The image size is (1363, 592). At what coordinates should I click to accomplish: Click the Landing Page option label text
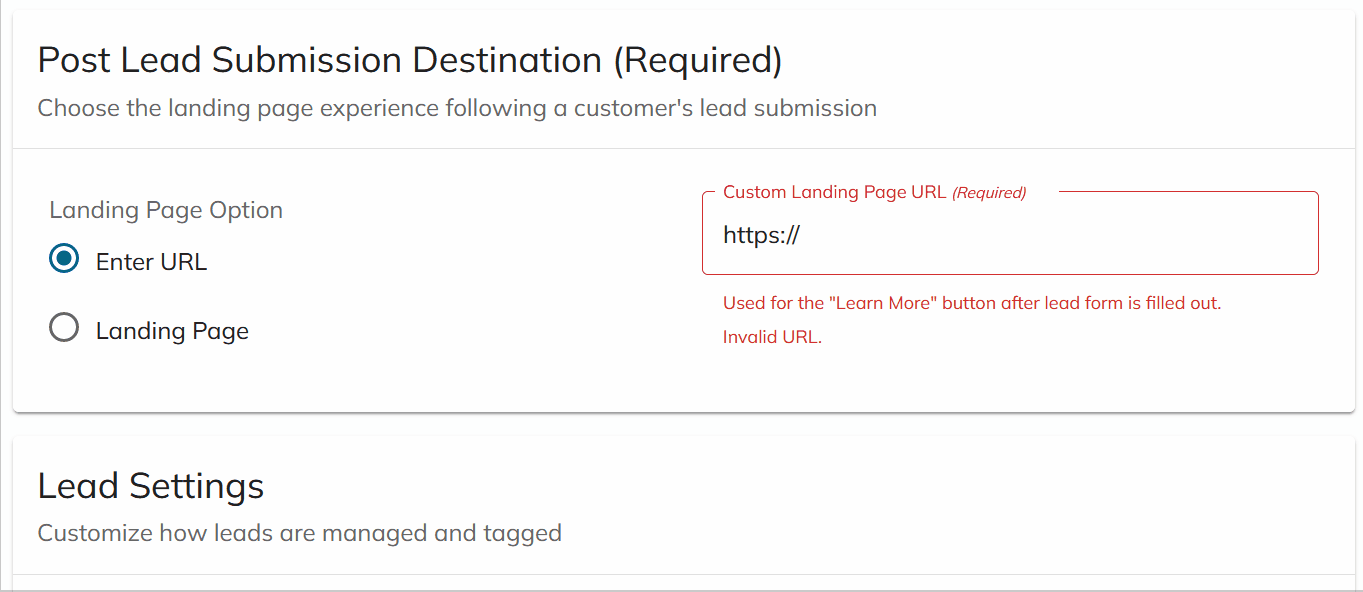click(172, 330)
